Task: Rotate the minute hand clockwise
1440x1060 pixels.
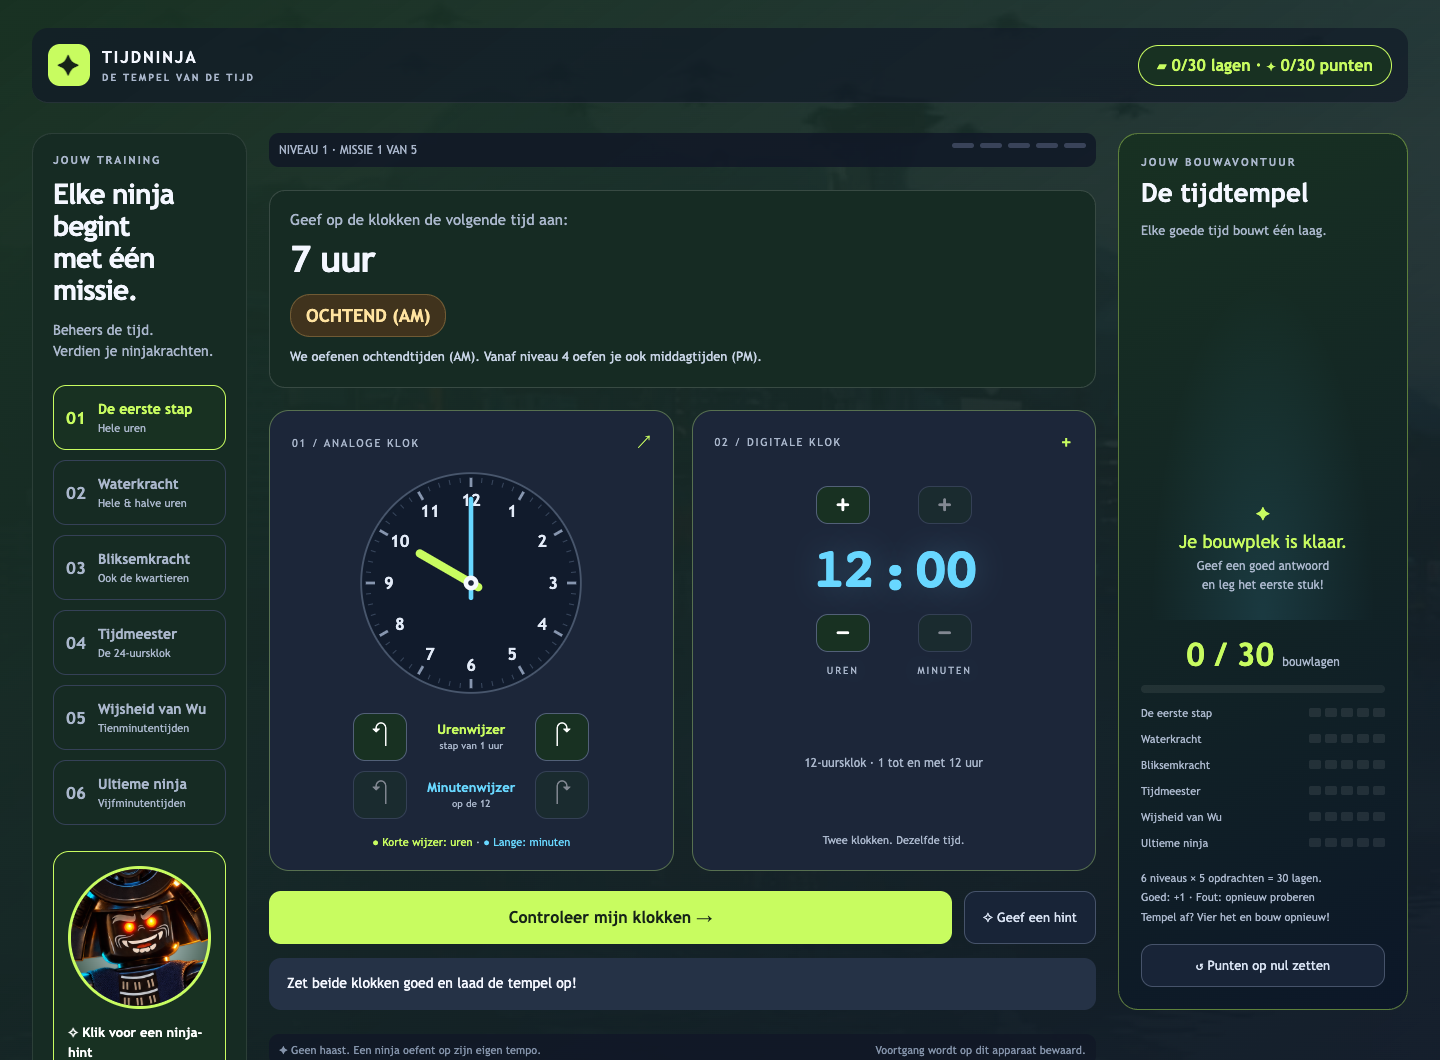Action: pos(562,795)
